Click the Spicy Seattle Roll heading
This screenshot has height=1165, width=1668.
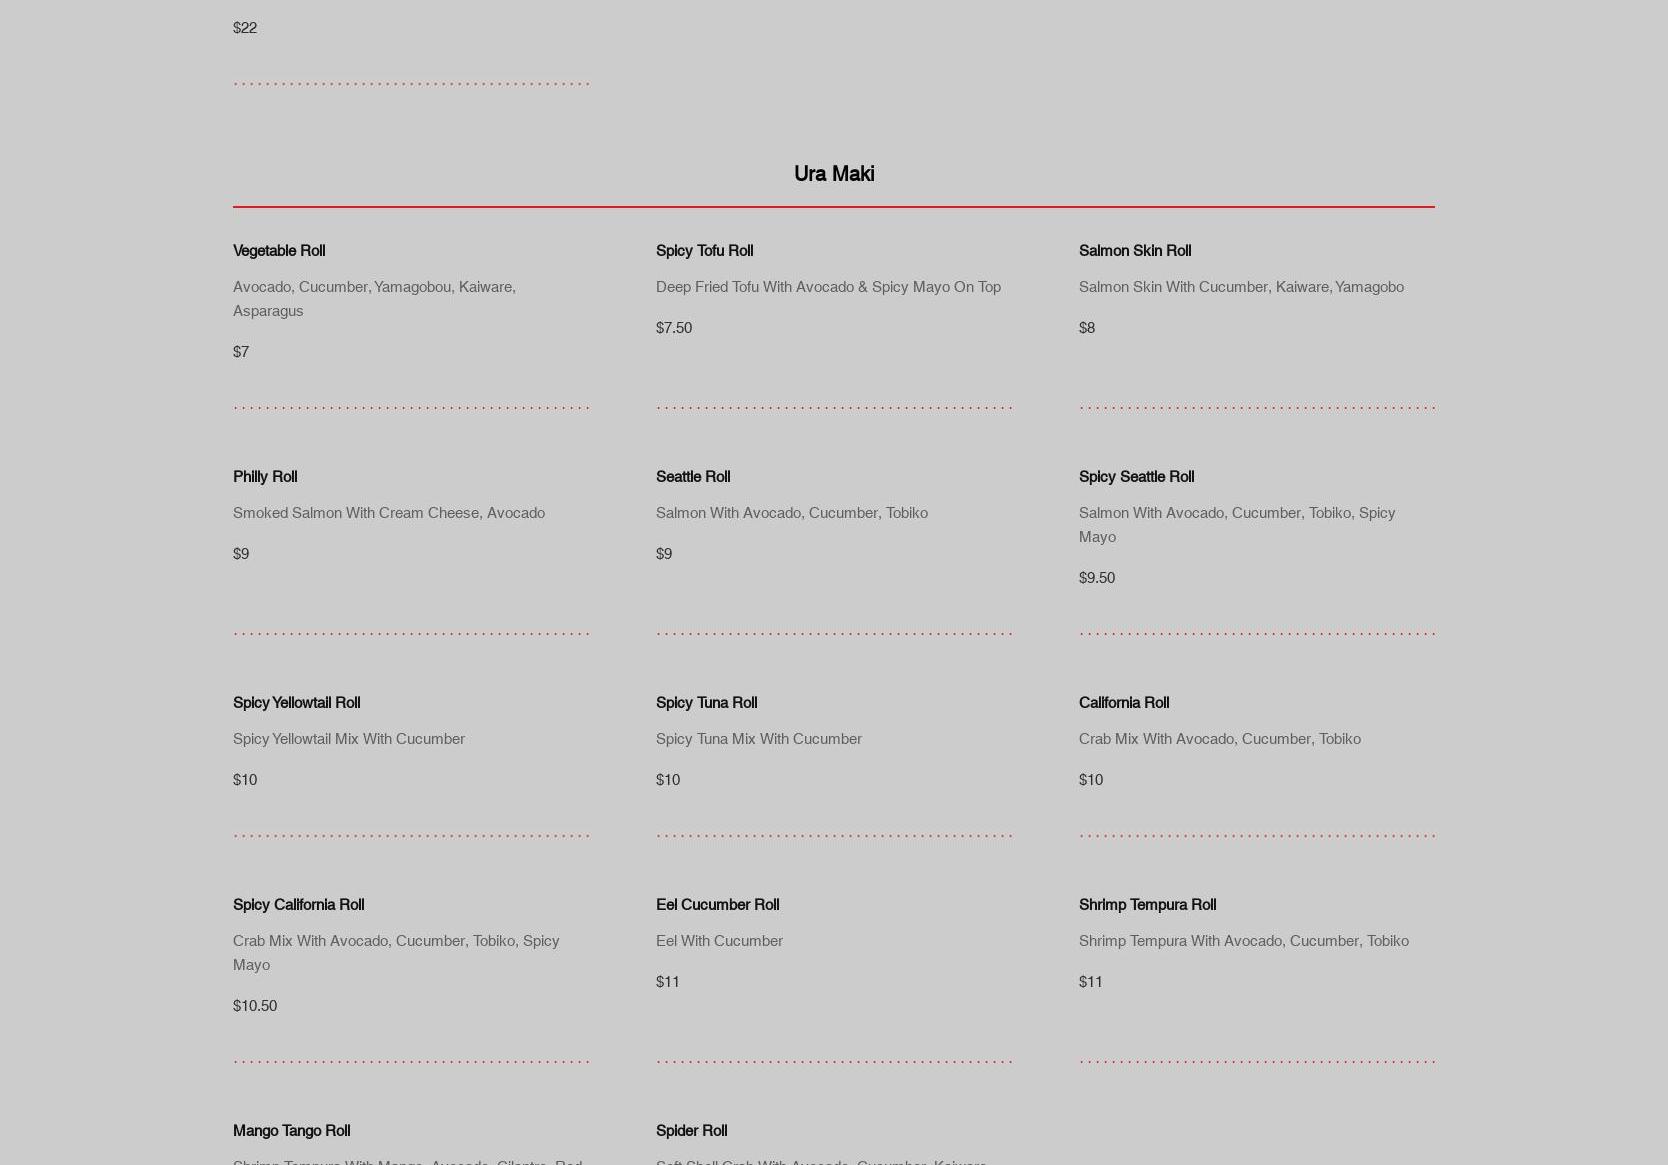tap(1136, 477)
